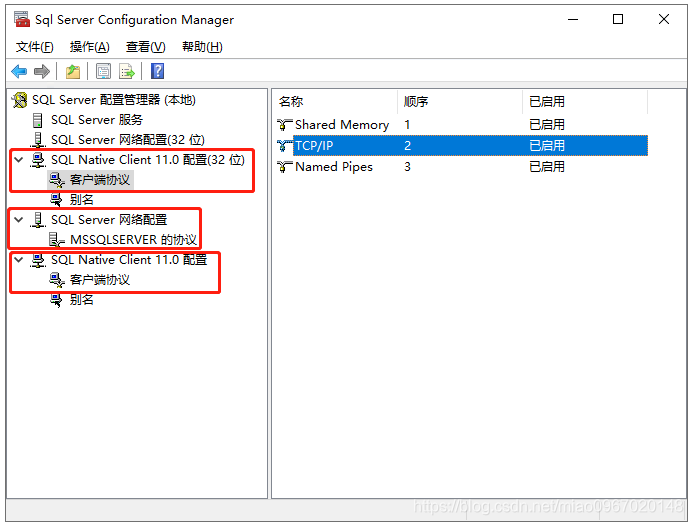Click order value 1 in Shared Memory row

407,125
